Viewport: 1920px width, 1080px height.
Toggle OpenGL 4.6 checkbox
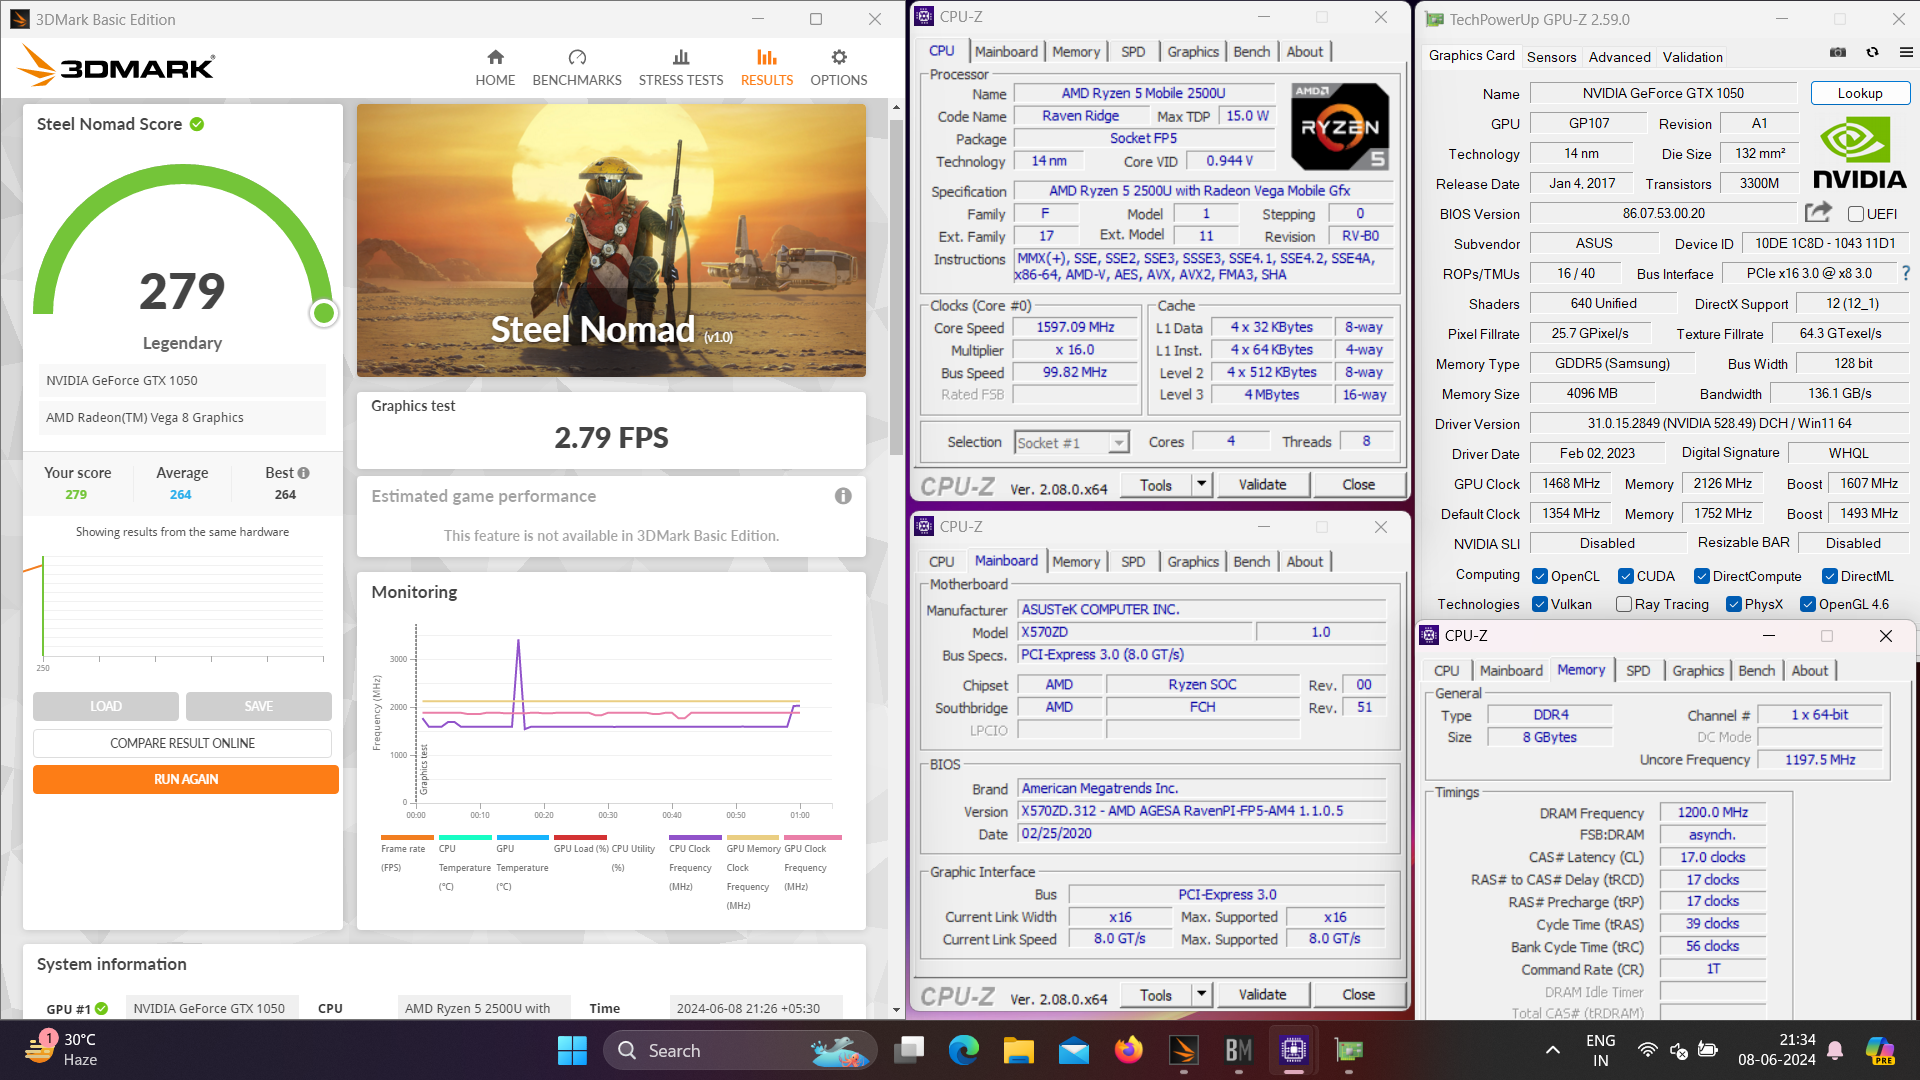pos(1808,604)
